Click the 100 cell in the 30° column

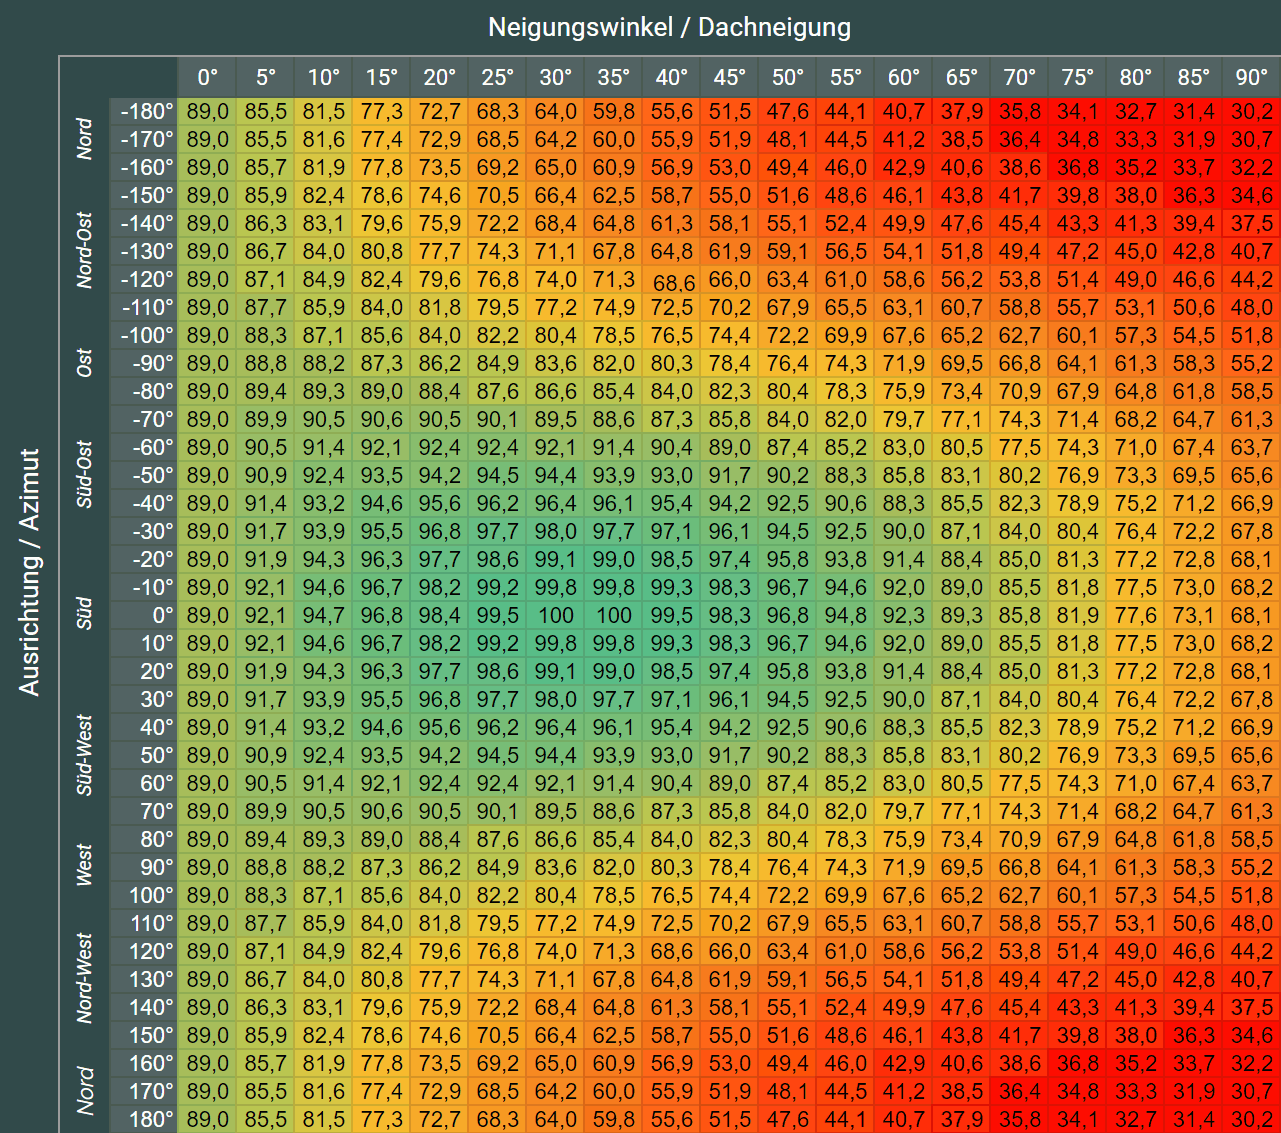click(556, 615)
